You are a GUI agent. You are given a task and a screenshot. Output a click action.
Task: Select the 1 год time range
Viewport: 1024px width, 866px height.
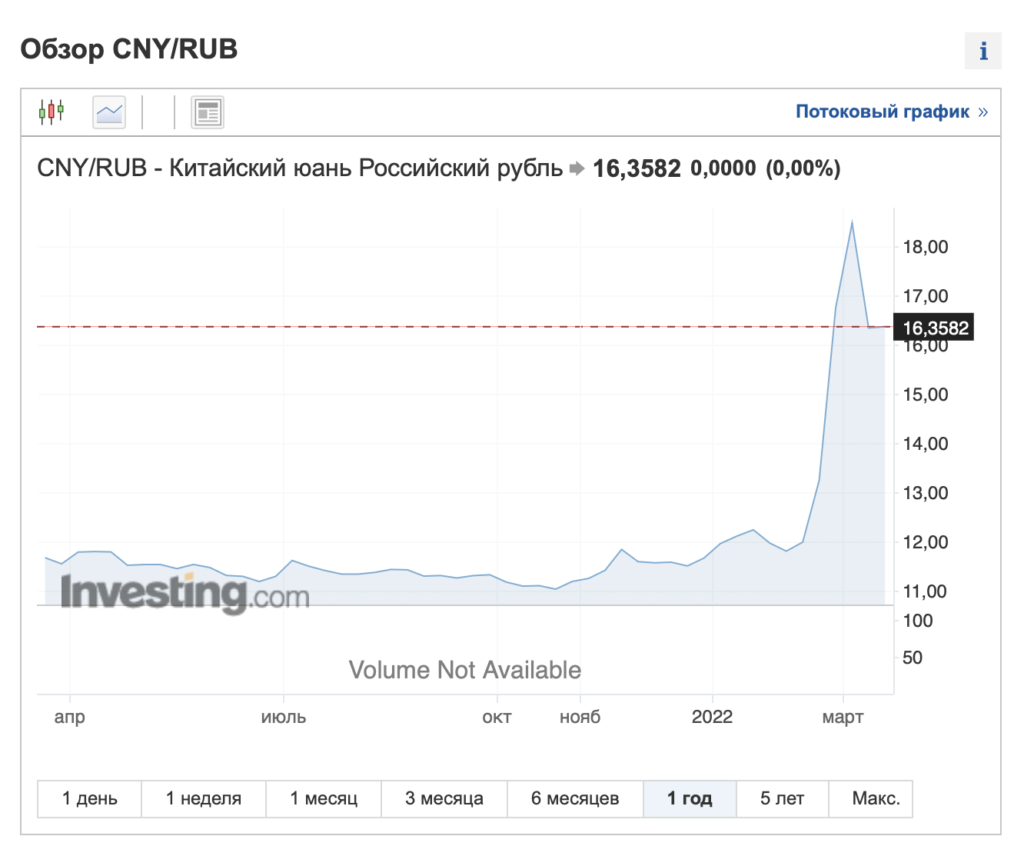coord(690,798)
